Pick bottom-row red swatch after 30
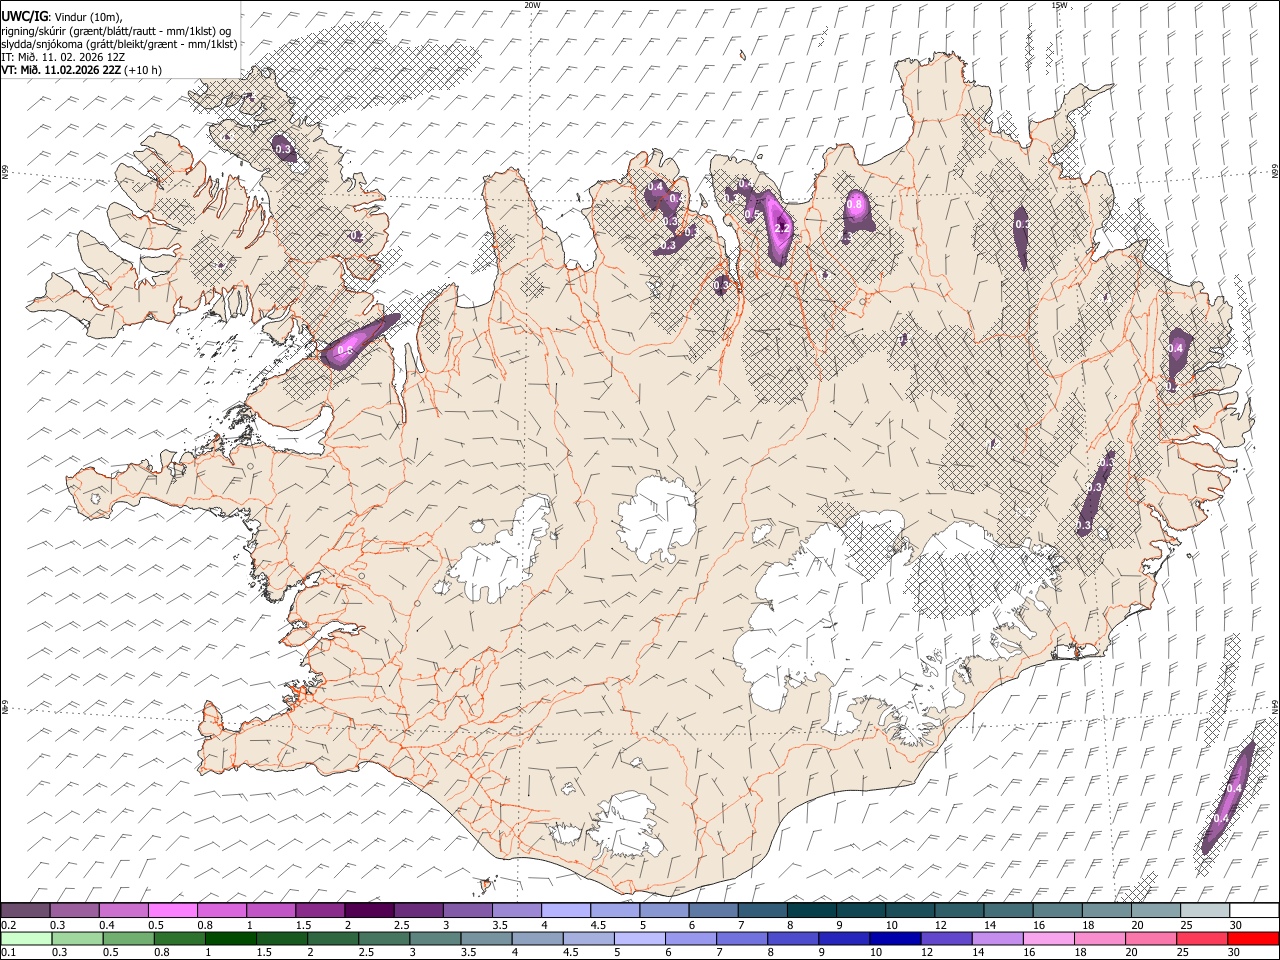Screen dimensions: 1280x960 click(1254, 938)
